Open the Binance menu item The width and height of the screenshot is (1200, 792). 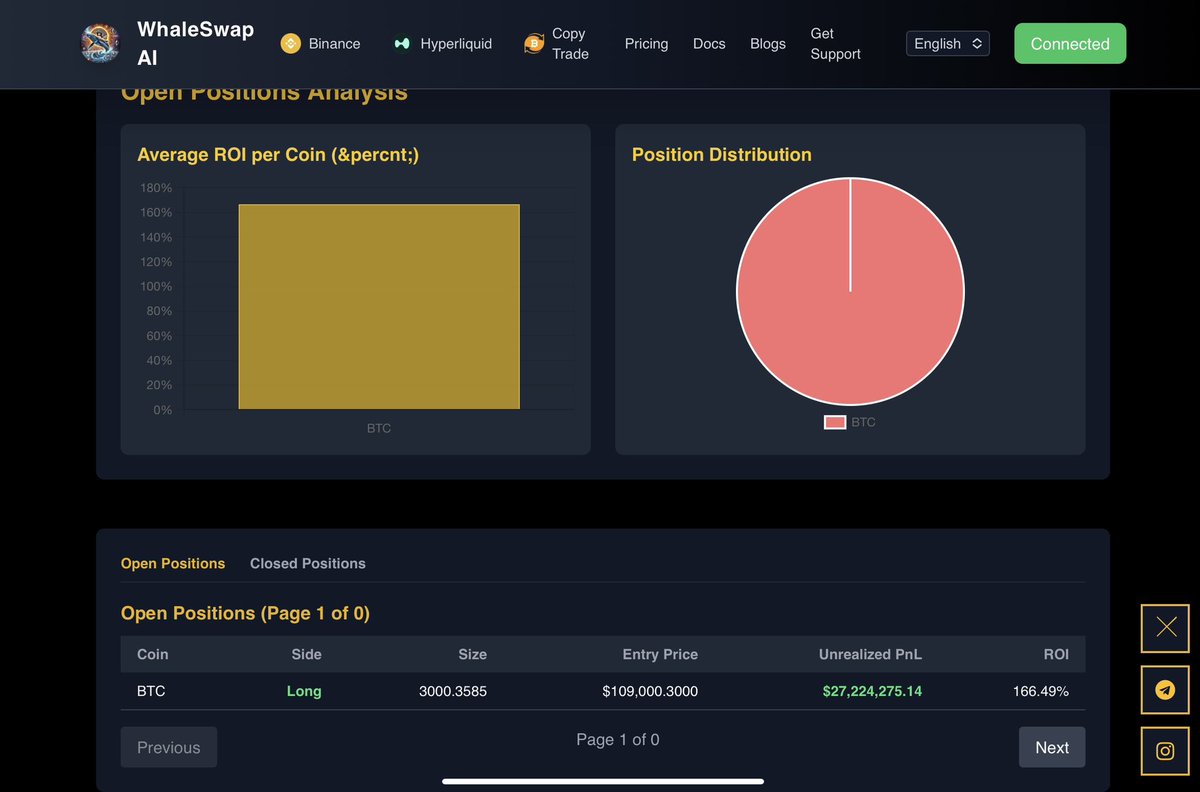[x=334, y=43]
